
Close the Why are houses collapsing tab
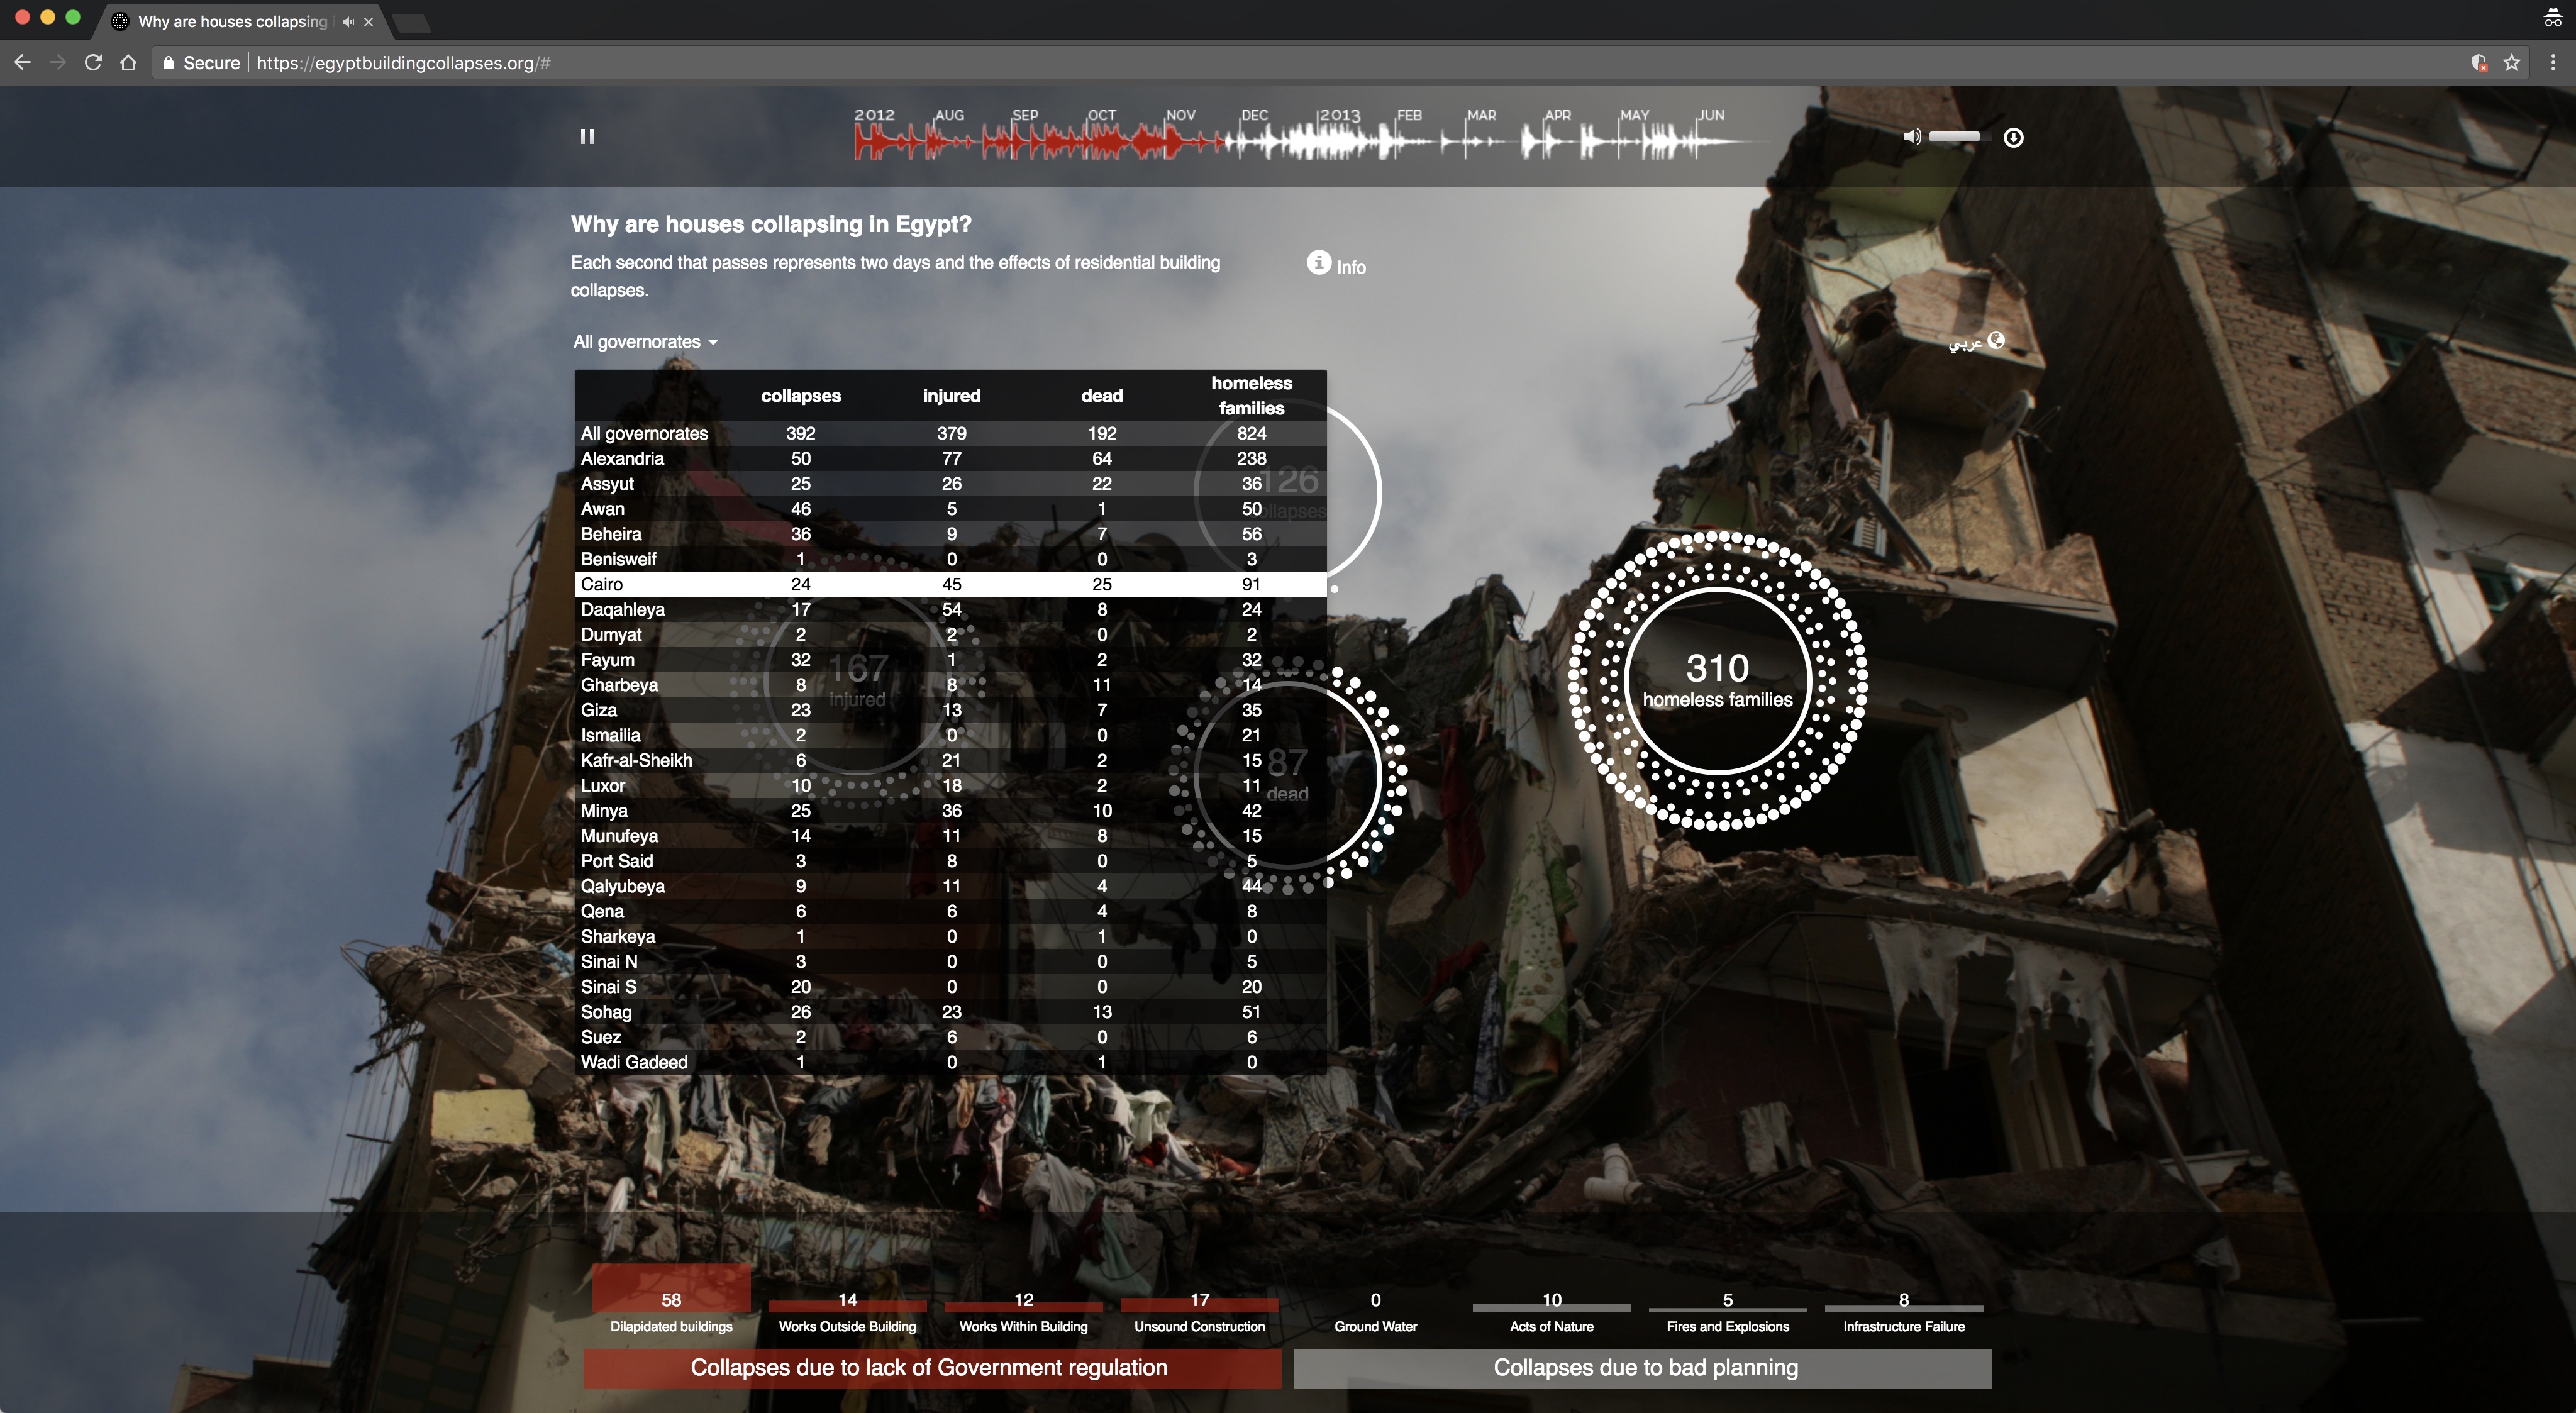(369, 21)
